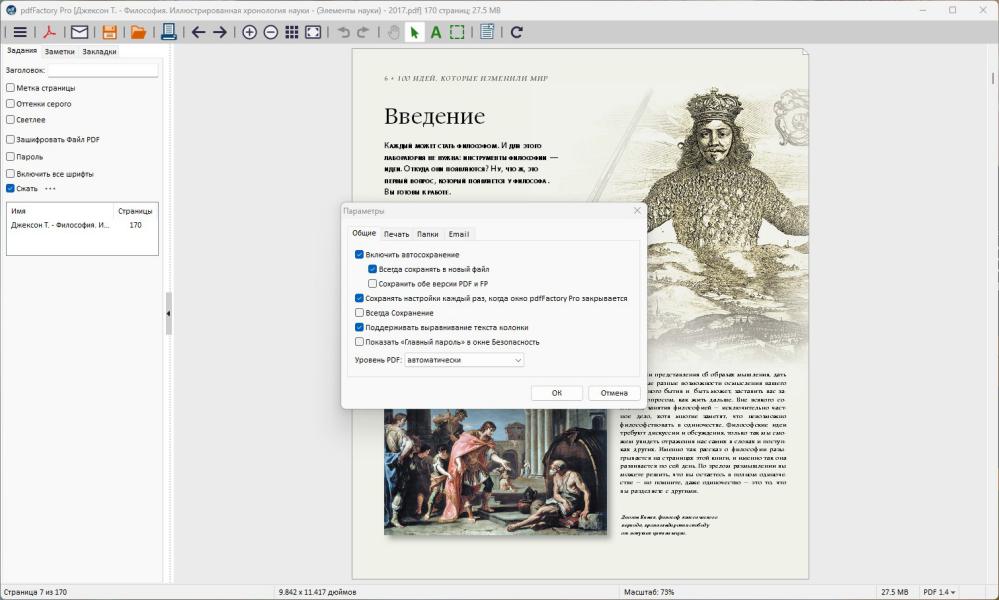Collapse the left sidebar panel handle
This screenshot has height=600, width=999.
168,313
